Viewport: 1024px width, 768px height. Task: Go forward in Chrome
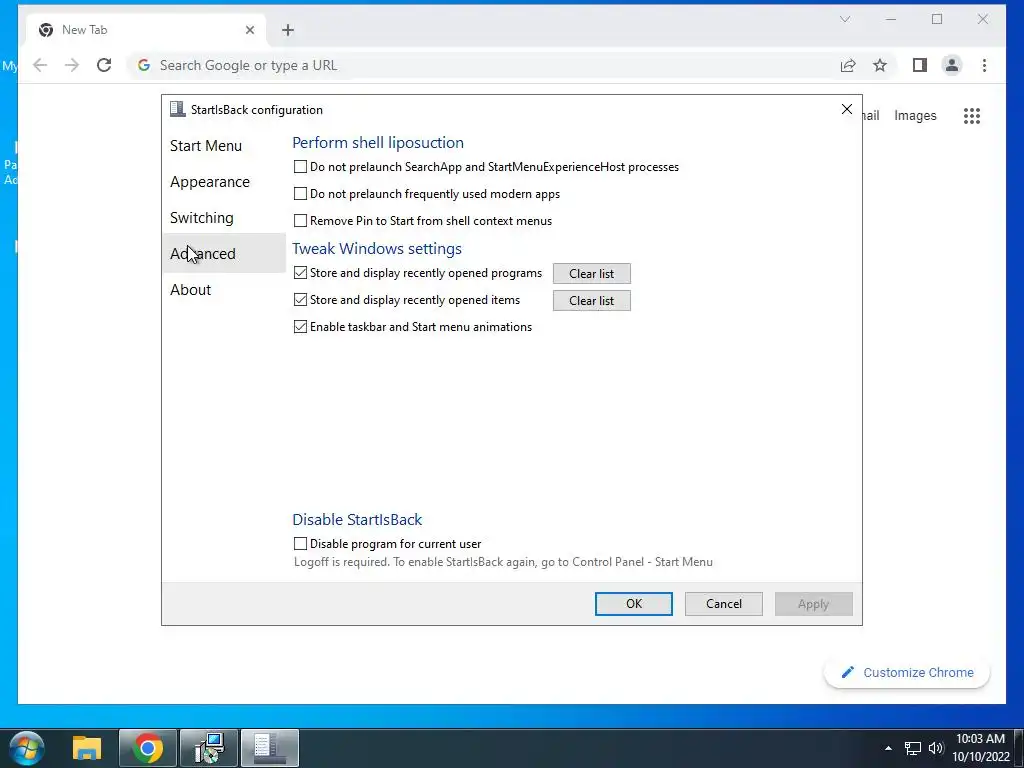72,65
